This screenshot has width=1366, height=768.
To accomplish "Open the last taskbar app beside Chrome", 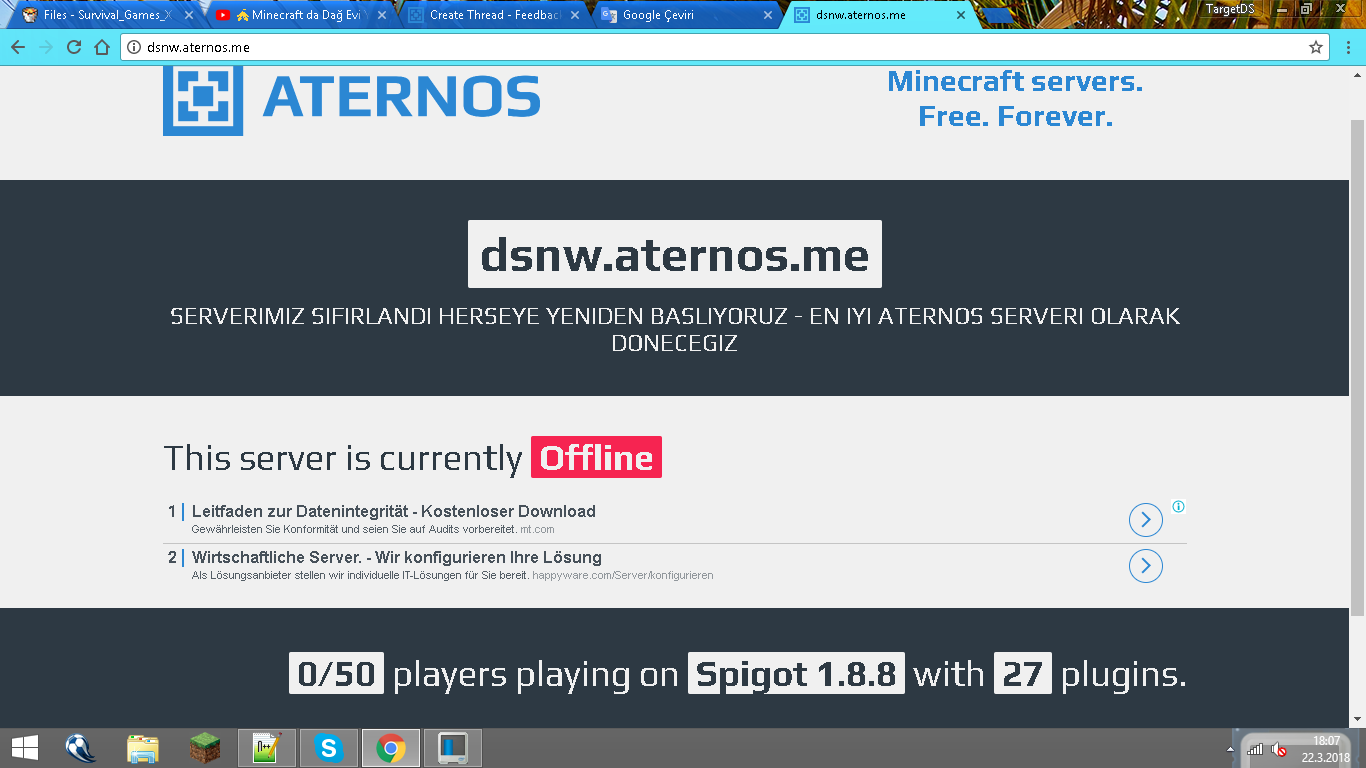I will tap(453, 748).
